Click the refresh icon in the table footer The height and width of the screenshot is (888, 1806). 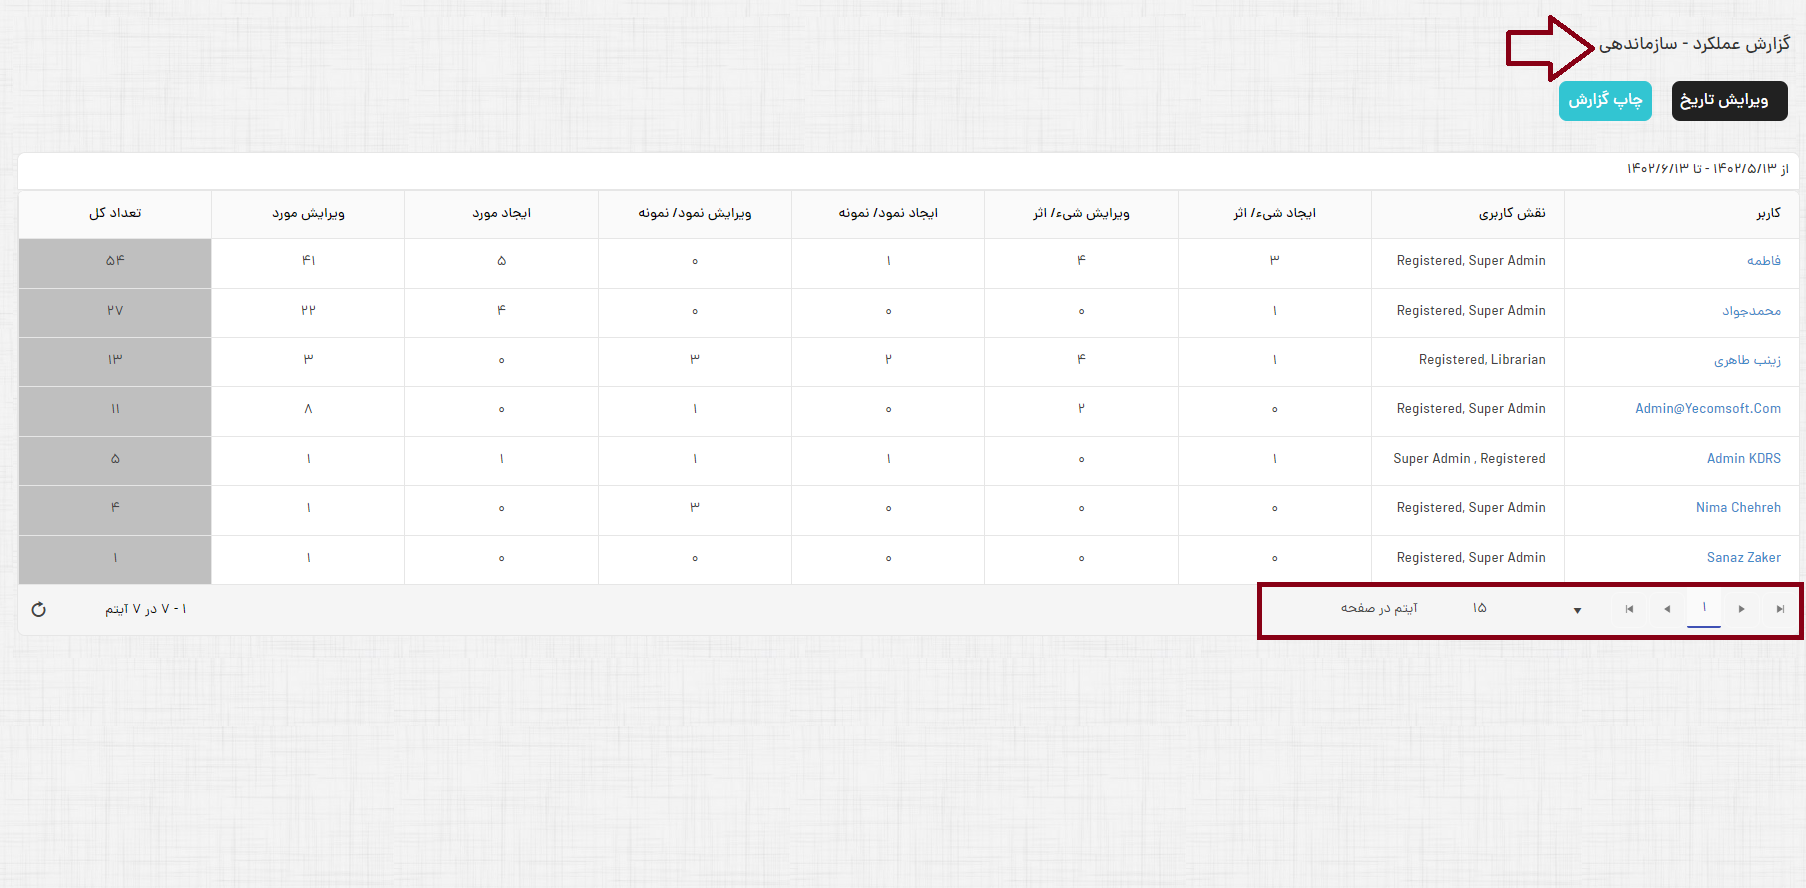39,609
